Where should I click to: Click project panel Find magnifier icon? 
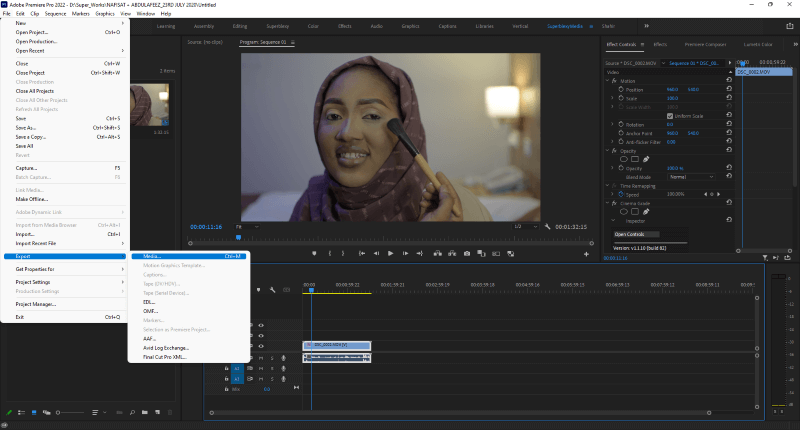point(132,412)
